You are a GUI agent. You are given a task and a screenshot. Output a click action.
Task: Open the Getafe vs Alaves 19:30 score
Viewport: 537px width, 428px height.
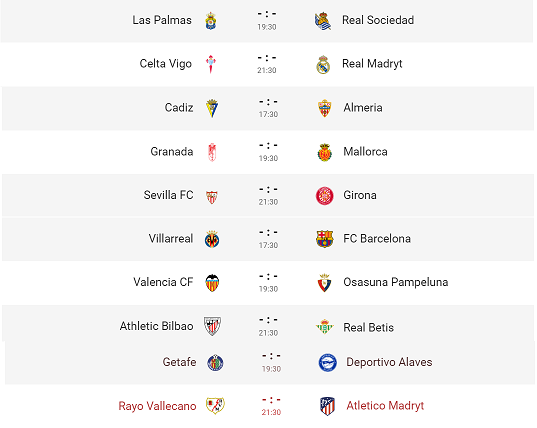pyautogui.click(x=271, y=363)
